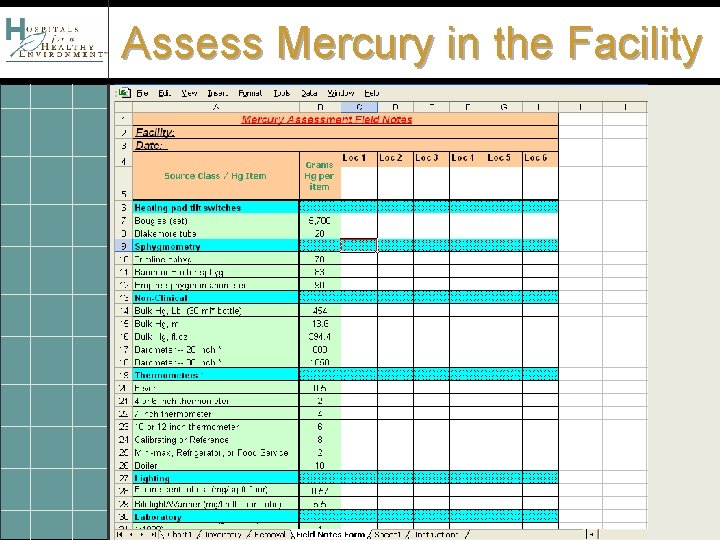Click the Hospitals for a Healthy Environment logo
The height and width of the screenshot is (540, 720).
coord(54,40)
